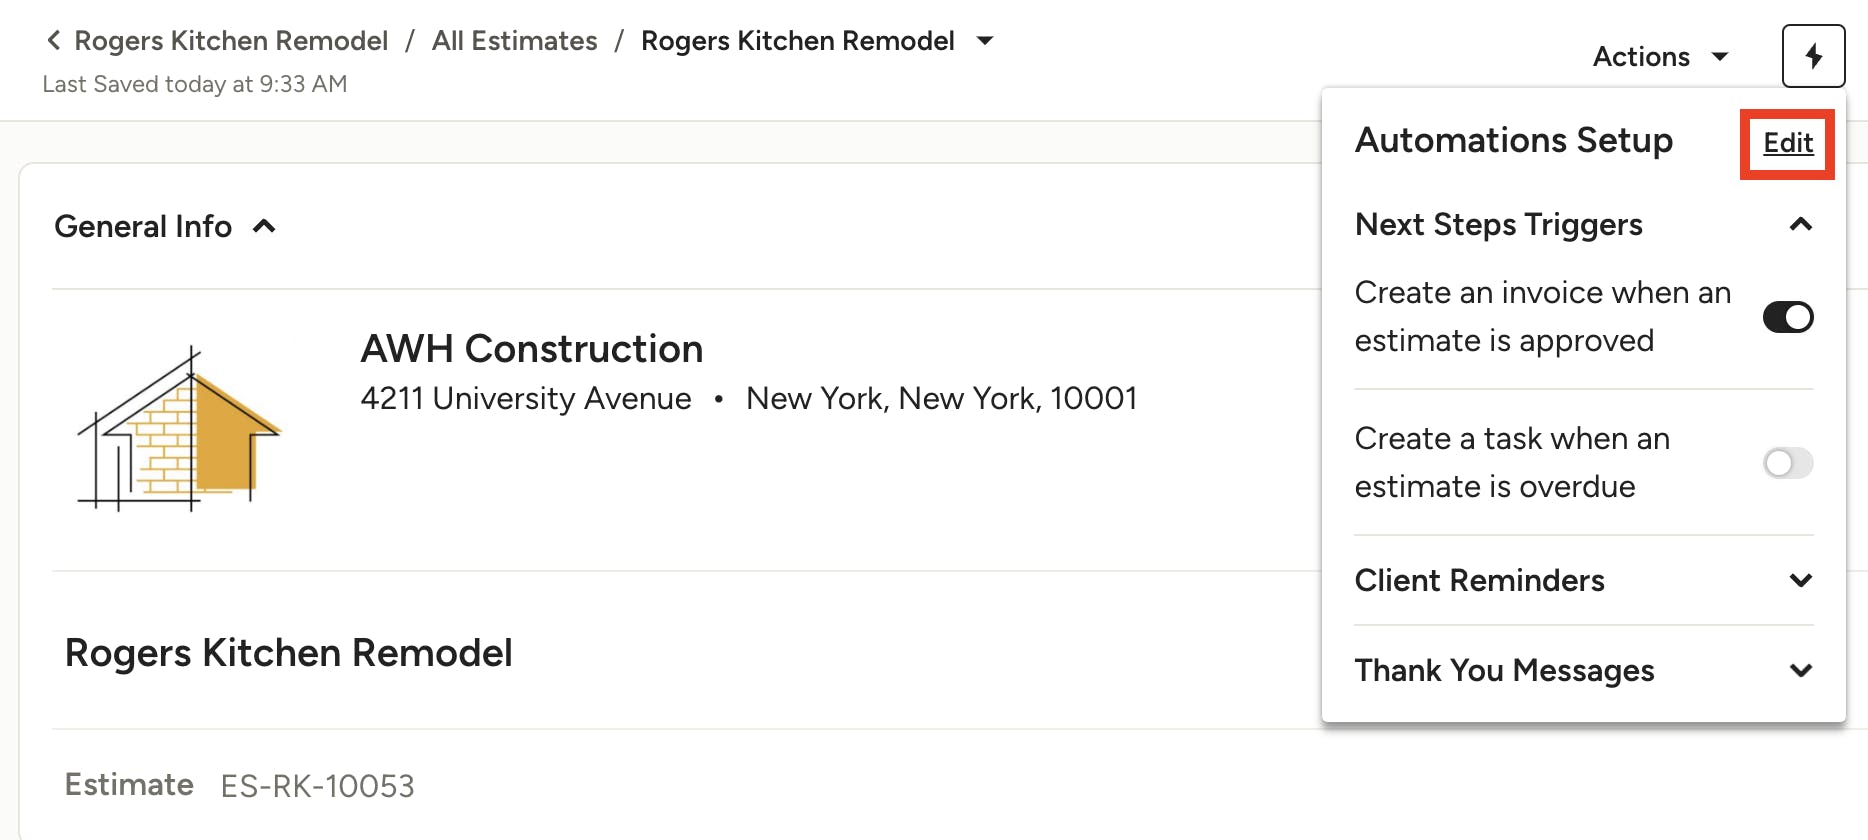1868x840 pixels.
Task: Click the Rogers Kitchen Remodel estimate title
Action: click(289, 653)
